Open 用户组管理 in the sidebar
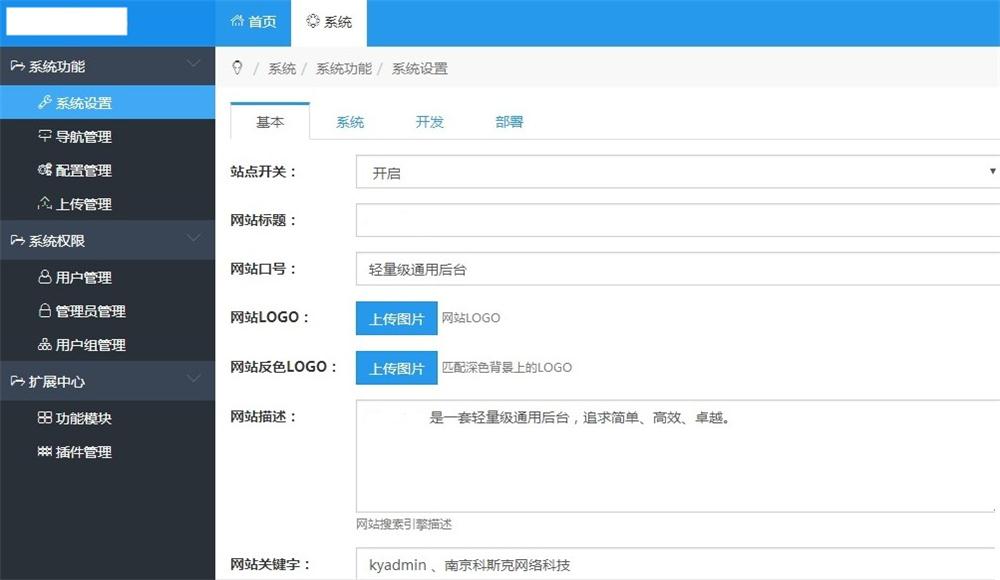This screenshot has height=580, width=1000. pos(107,345)
